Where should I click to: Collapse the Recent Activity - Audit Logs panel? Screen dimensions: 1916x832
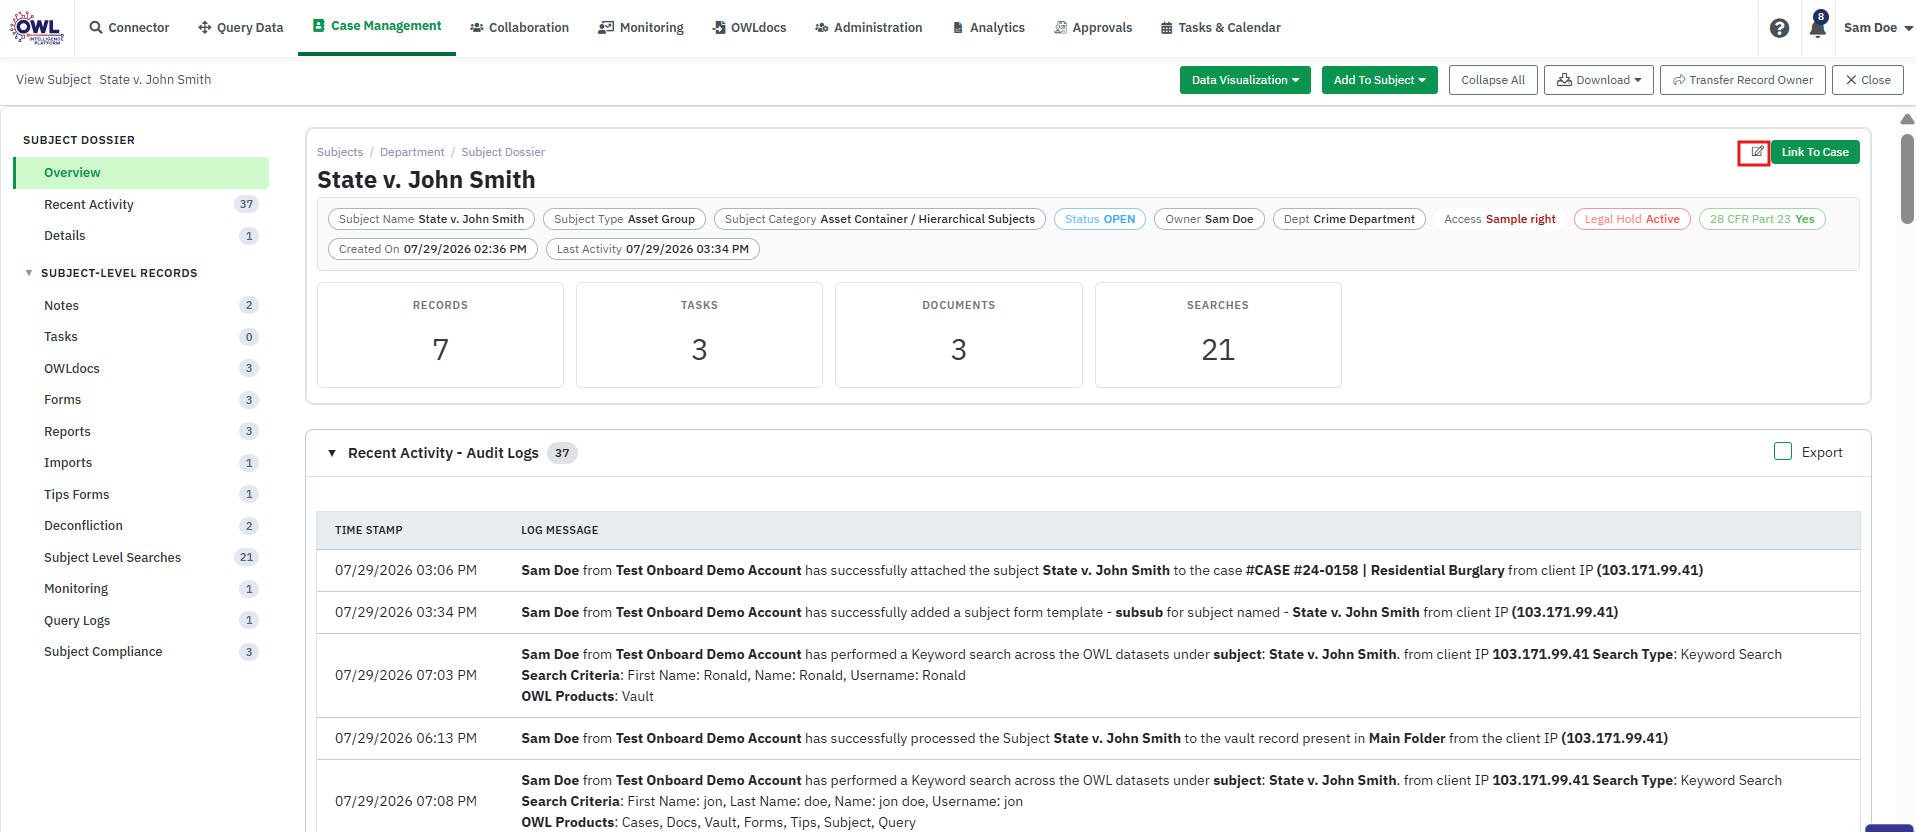coord(332,453)
